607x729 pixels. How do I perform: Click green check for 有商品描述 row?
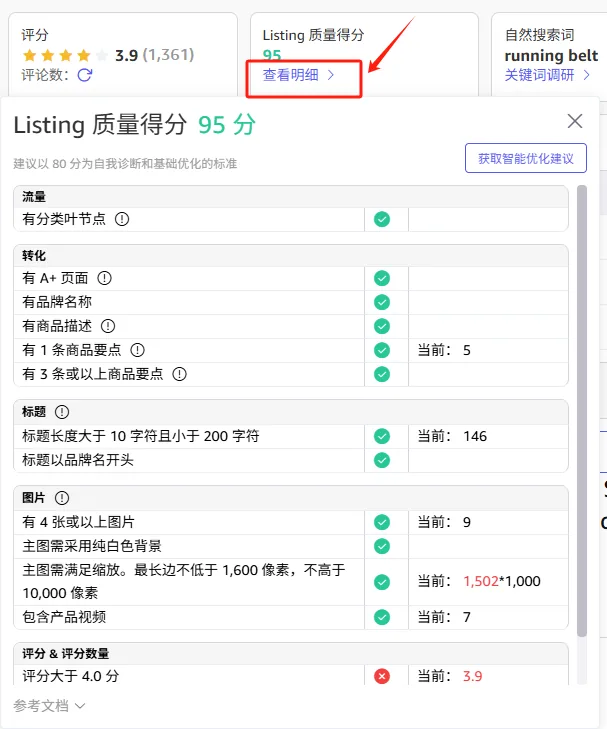coord(382,326)
